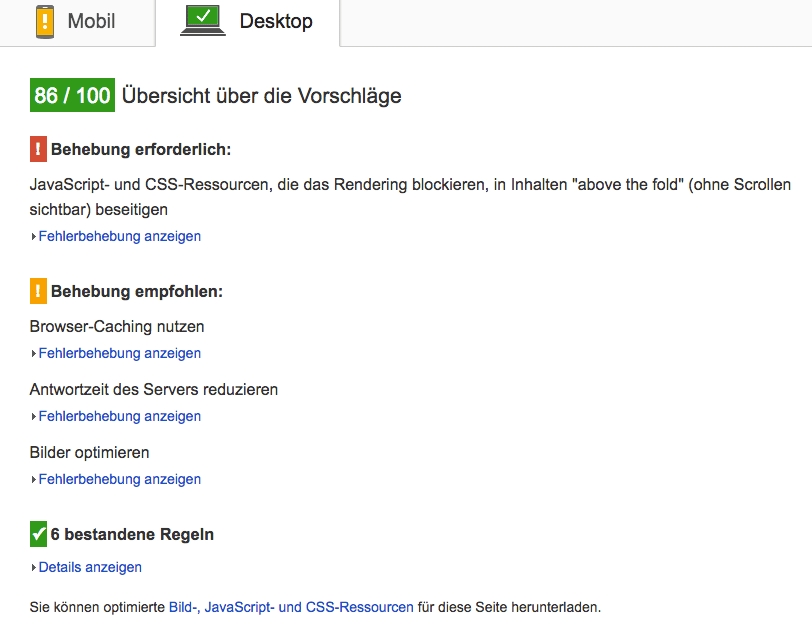This screenshot has width=812, height=623.
Task: Open Fehlerbehebung anzeigen under Browser-Caching nutzen
Action: coord(120,353)
